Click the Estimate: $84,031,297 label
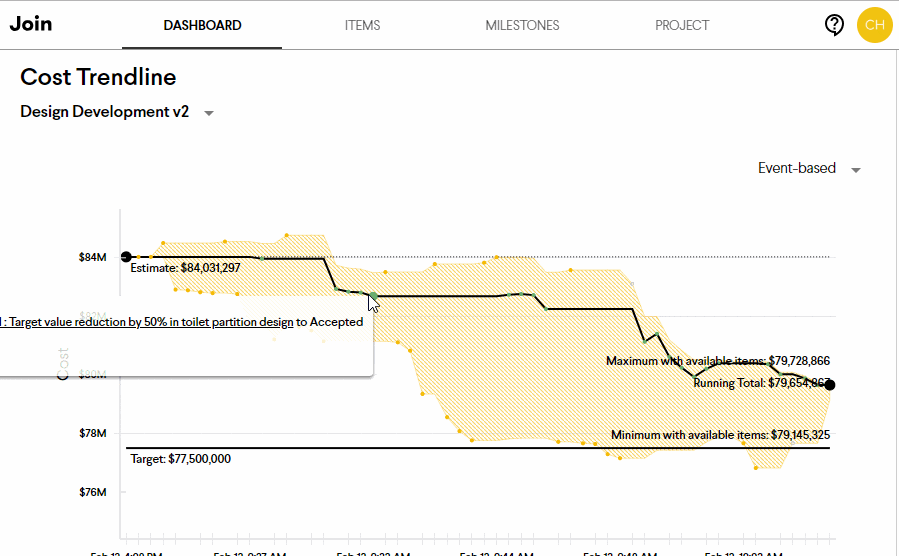899x556 pixels. pyautogui.click(x=186, y=268)
